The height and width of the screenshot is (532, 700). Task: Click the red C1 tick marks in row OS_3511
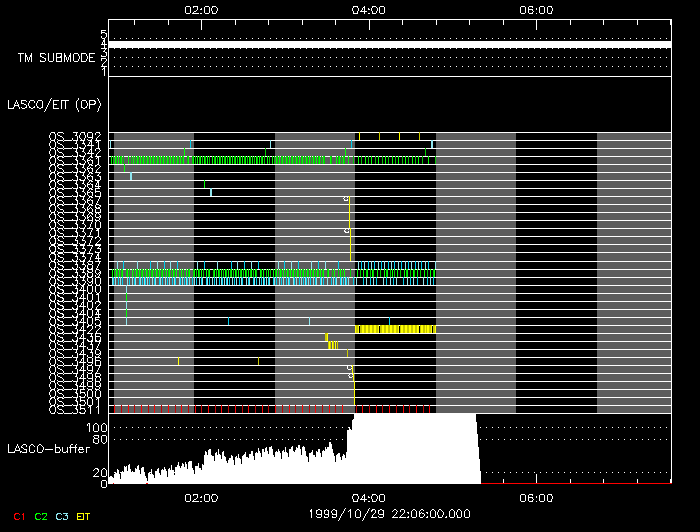(272, 409)
